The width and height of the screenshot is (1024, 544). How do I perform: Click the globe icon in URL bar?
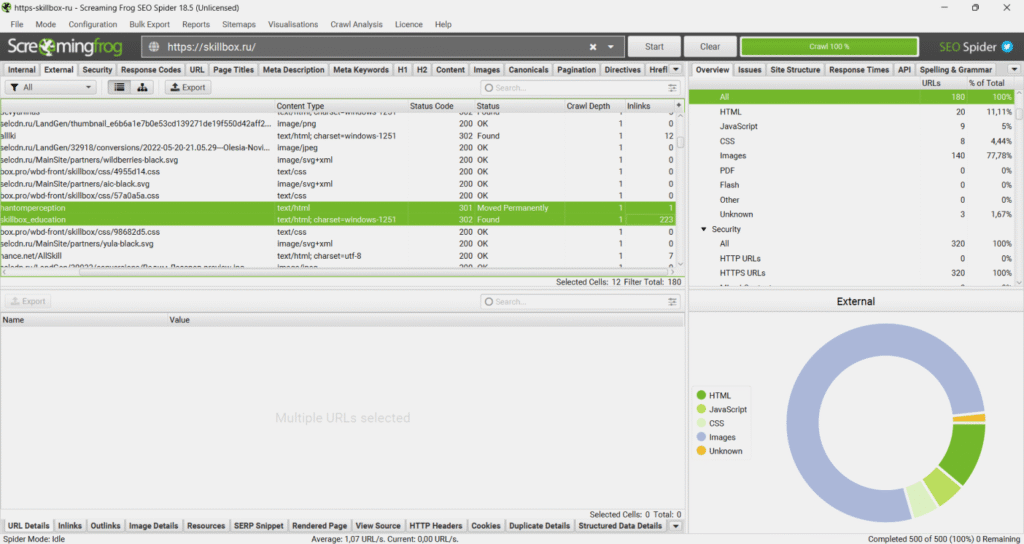click(153, 47)
